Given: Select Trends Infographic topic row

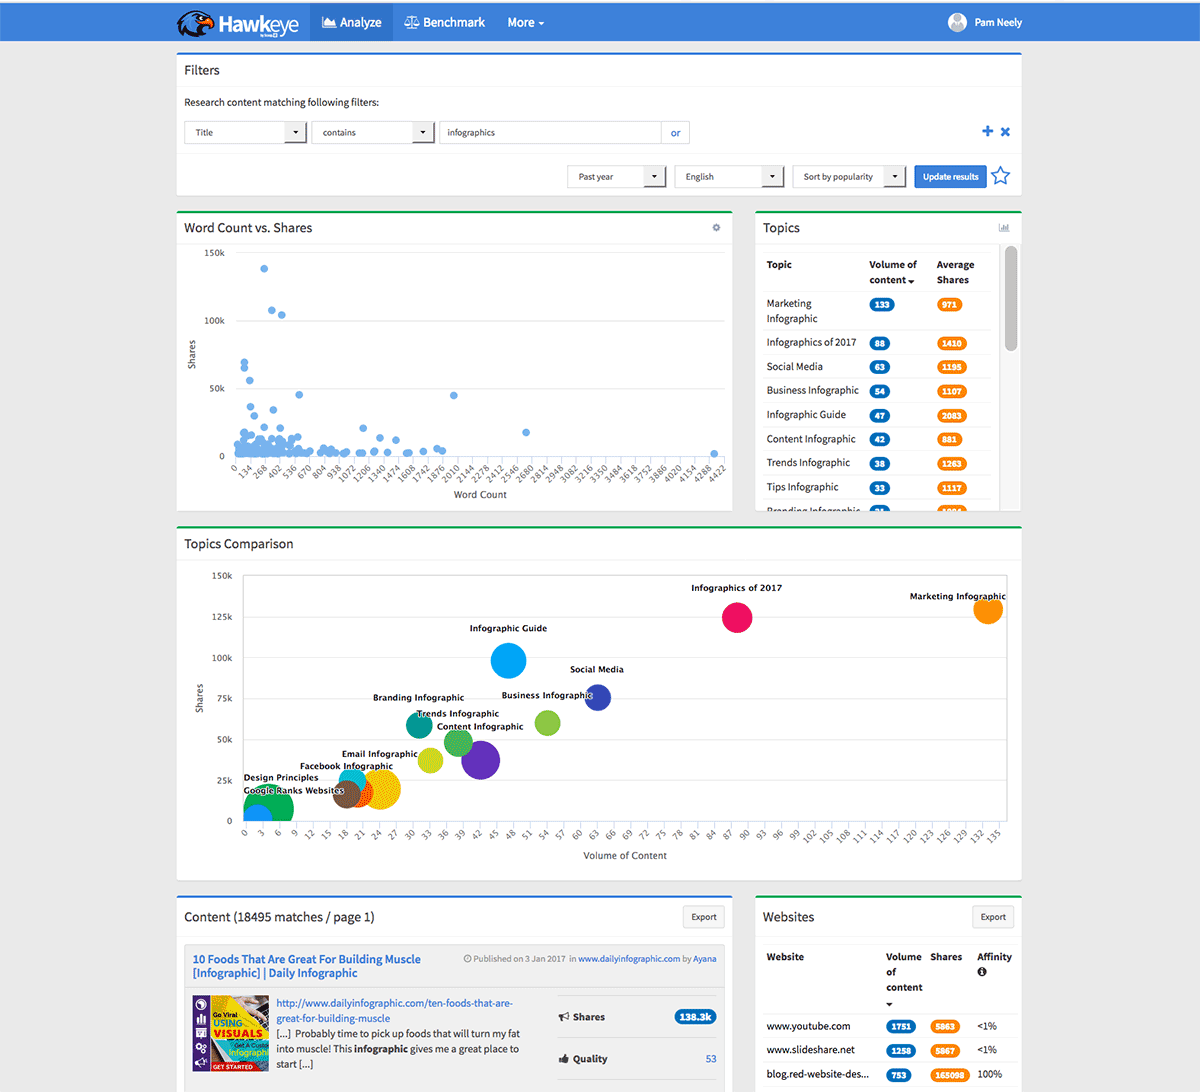Looking at the screenshot, I should 879,463.
